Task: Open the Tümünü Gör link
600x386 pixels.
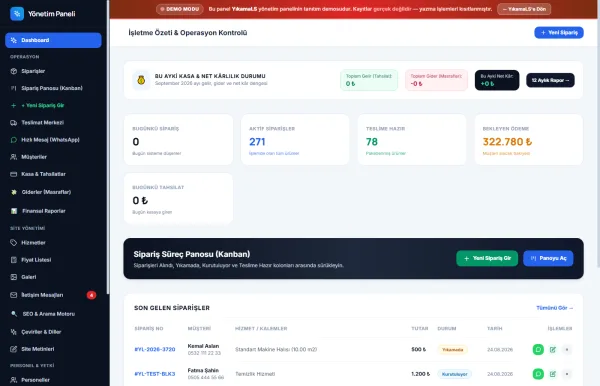Action: [554, 308]
